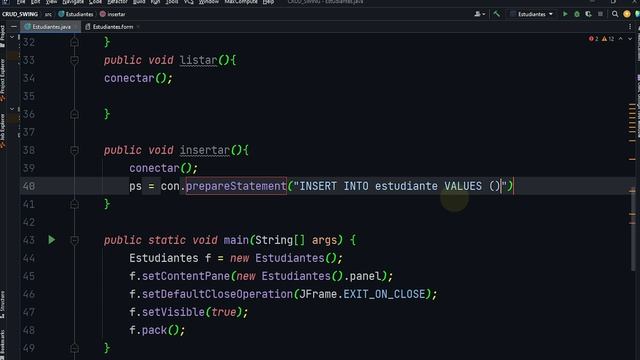Click the highlighted prepareStatement call
This screenshot has height=360, width=640.
pyautogui.click(x=236, y=186)
